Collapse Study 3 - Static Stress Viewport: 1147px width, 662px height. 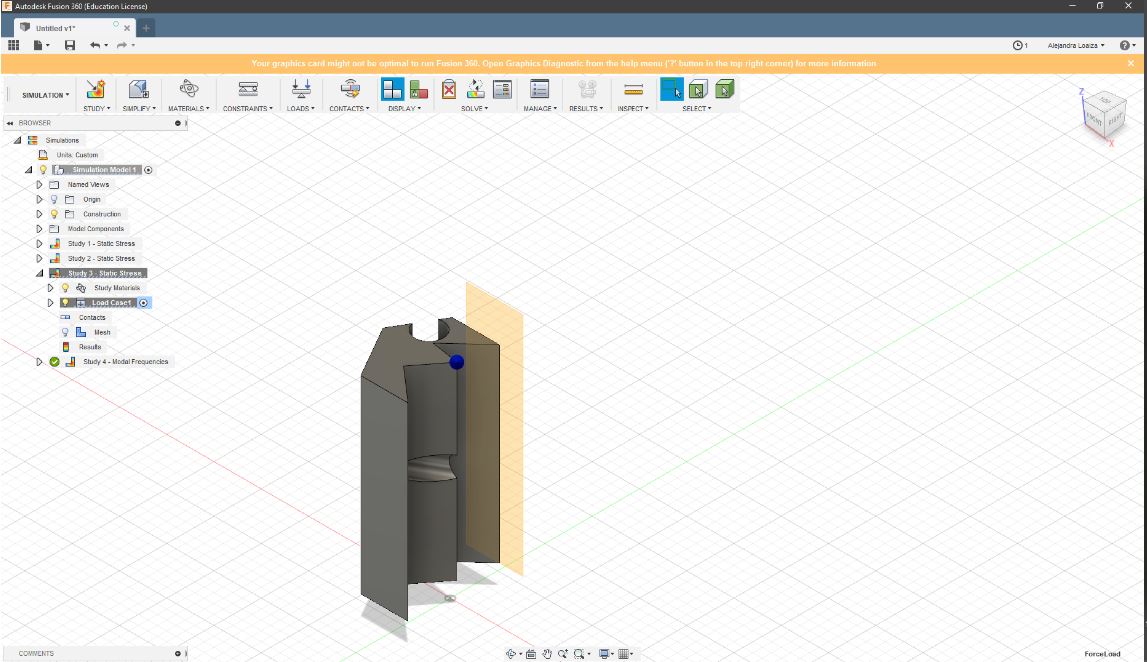(40, 274)
